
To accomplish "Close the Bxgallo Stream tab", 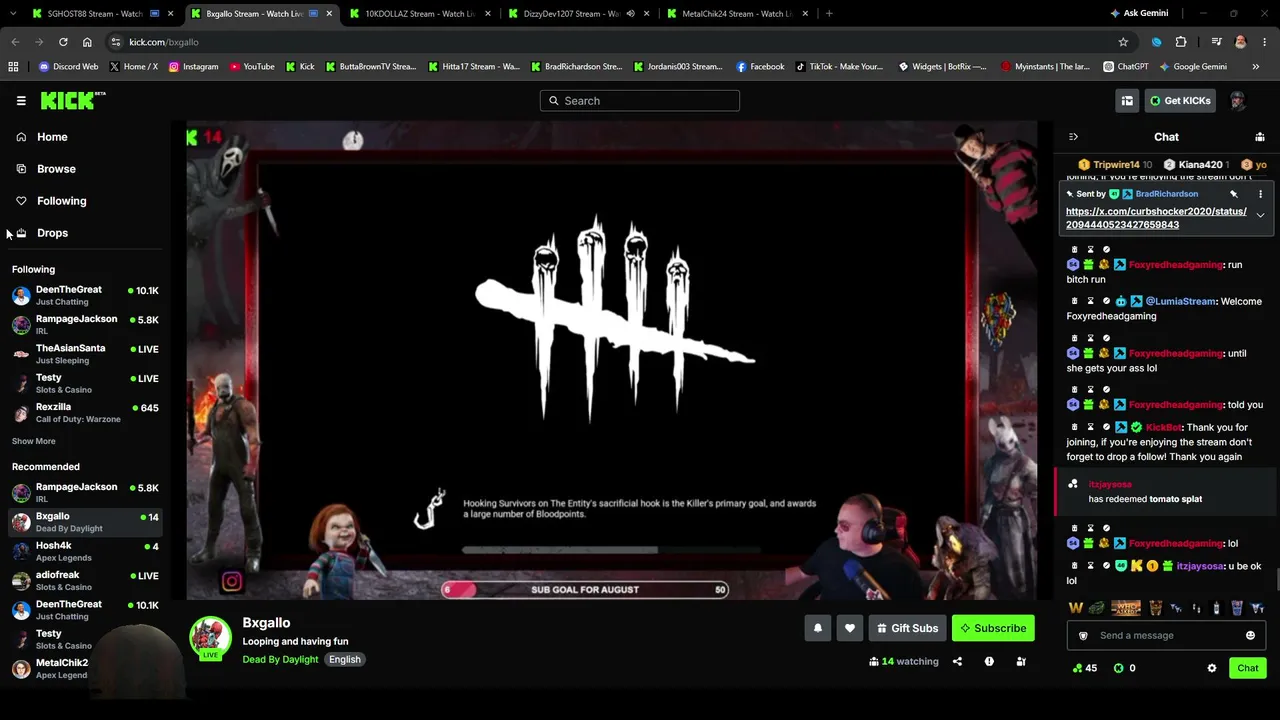I will point(329,14).
